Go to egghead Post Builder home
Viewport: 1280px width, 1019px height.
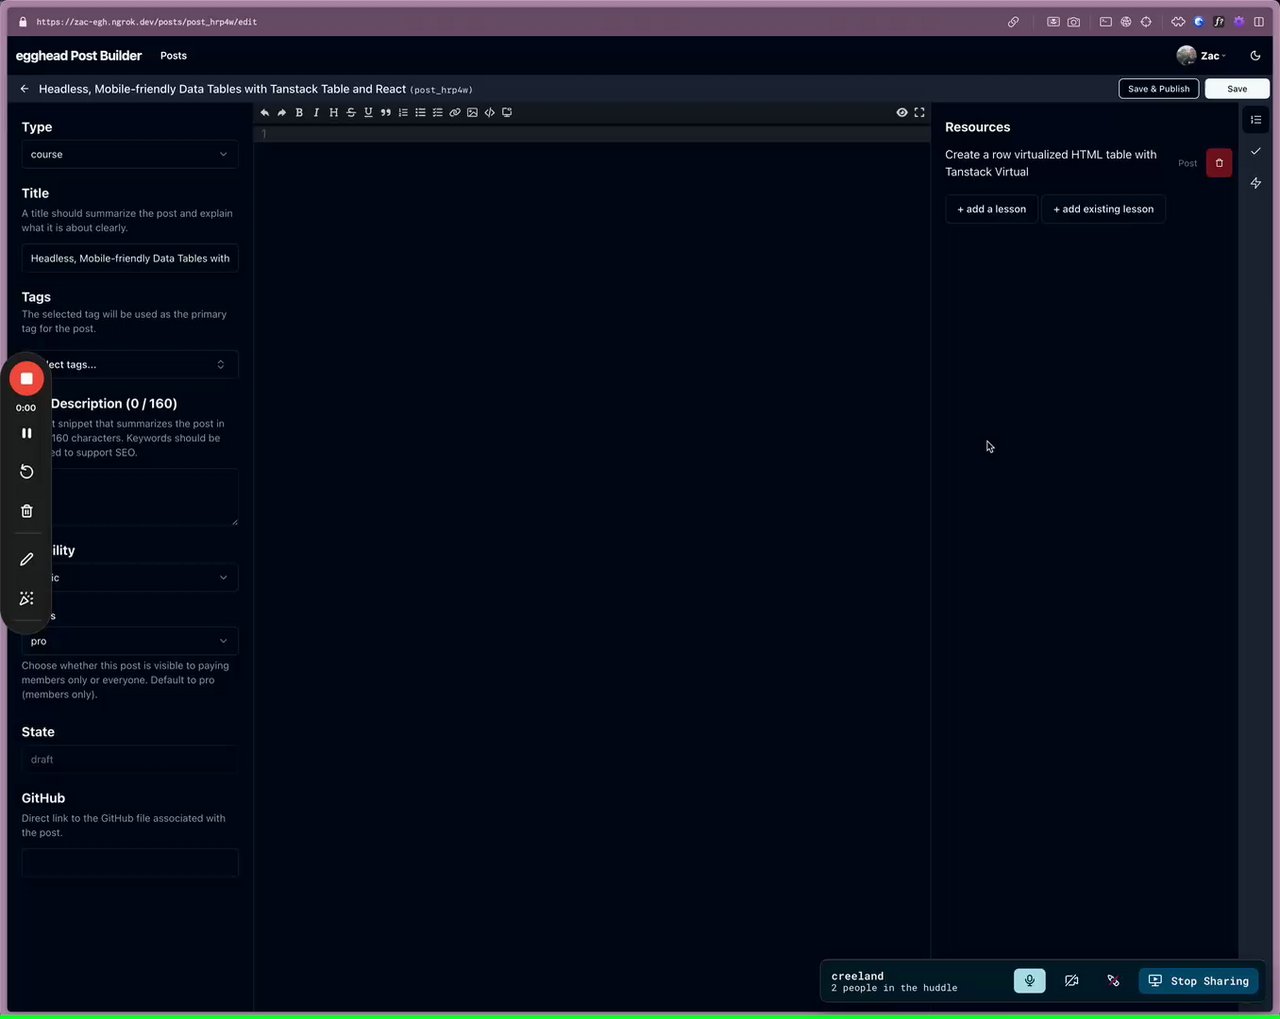(x=79, y=56)
